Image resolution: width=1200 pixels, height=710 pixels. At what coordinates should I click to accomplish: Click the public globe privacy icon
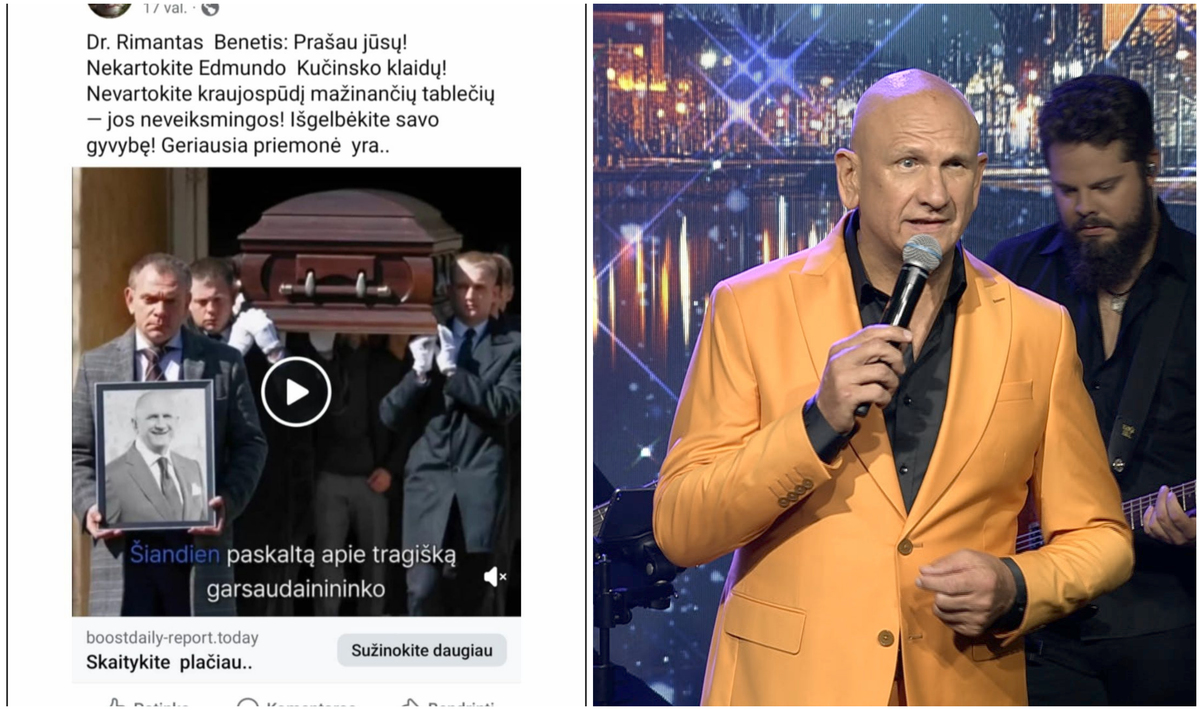[x=210, y=8]
